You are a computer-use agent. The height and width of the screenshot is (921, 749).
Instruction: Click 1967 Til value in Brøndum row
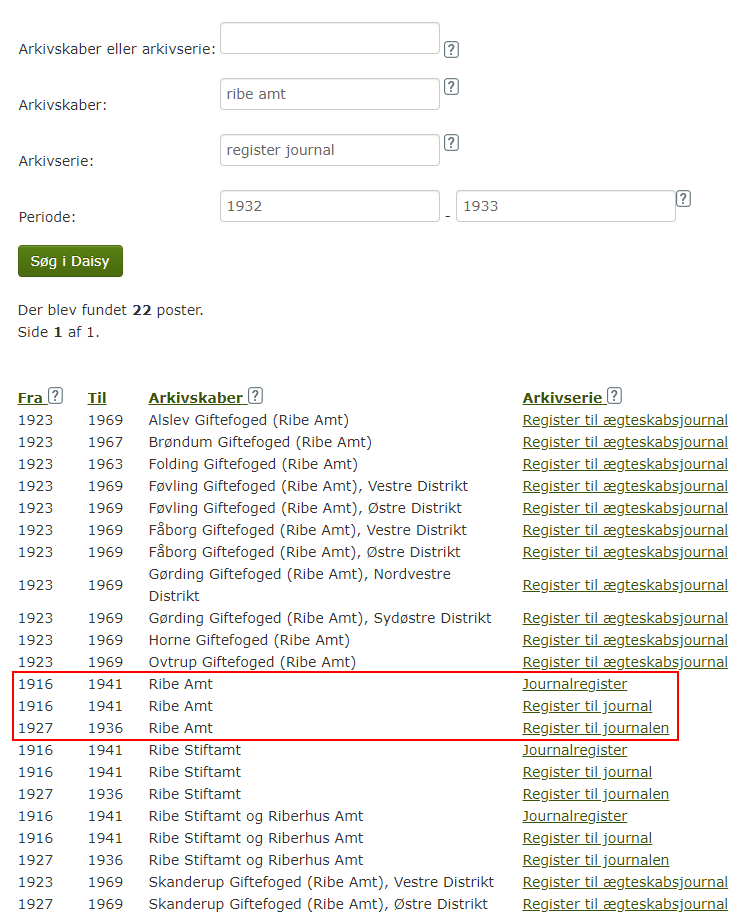[105, 442]
